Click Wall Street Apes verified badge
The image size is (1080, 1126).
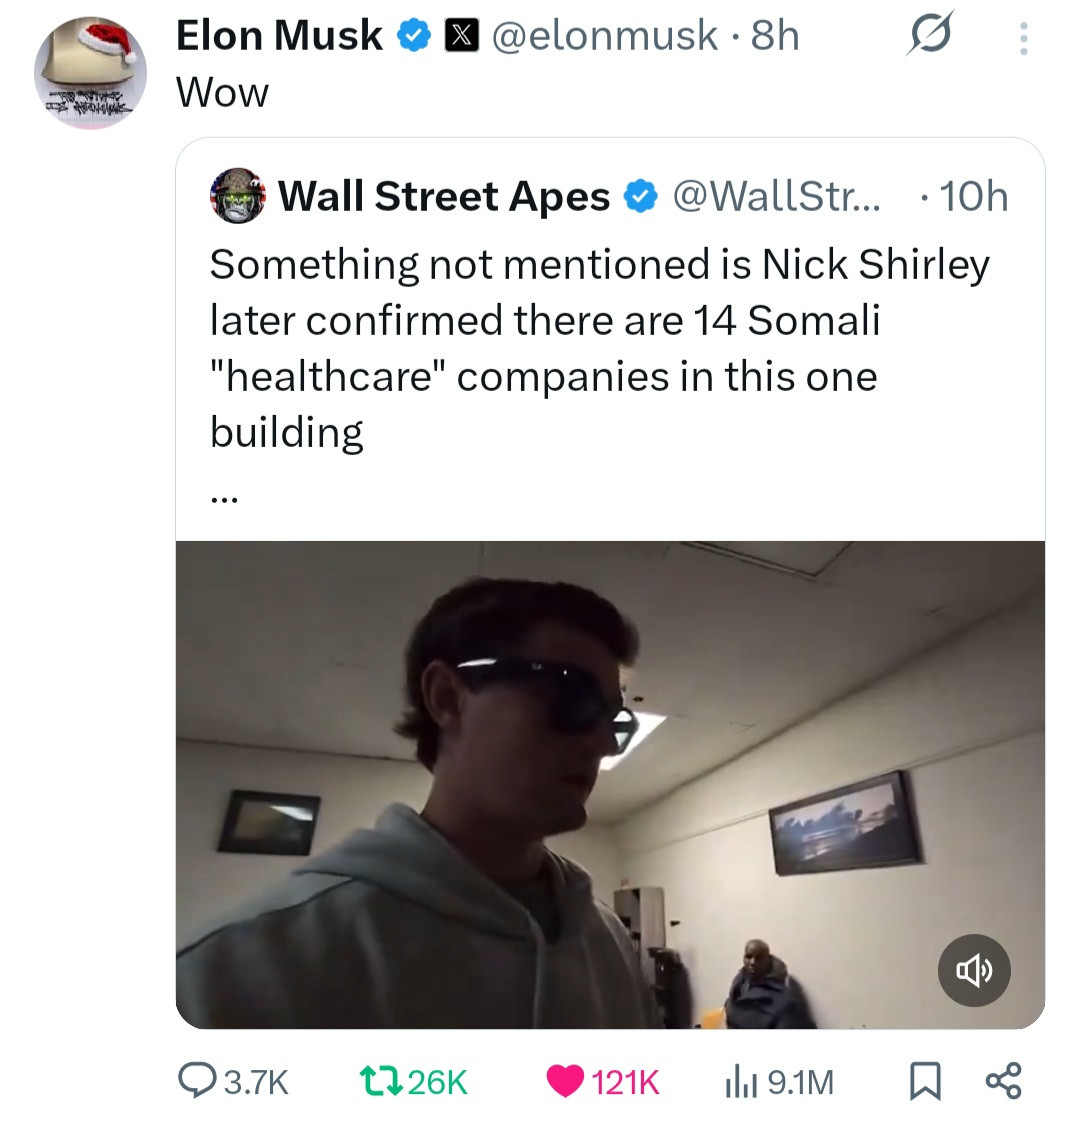(640, 196)
